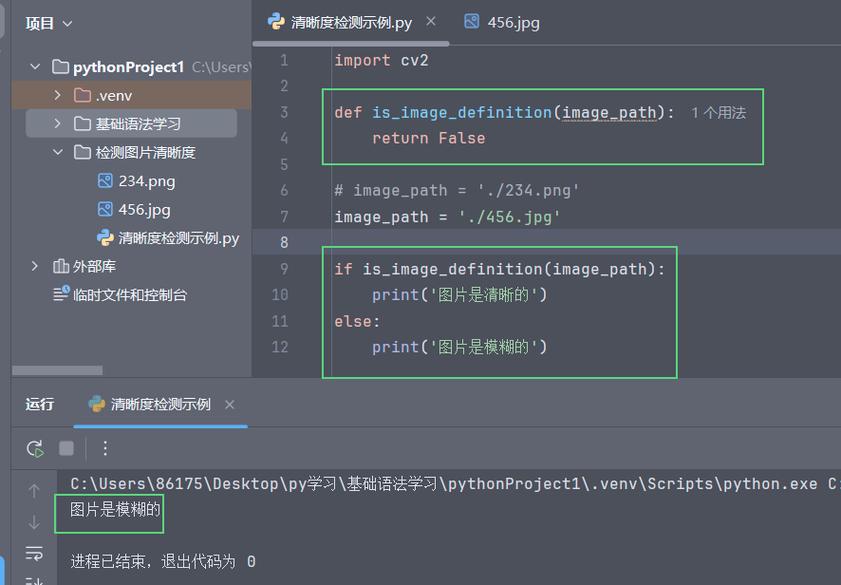The height and width of the screenshot is (585, 841).
Task: Click the Python icon of 清晰度检测示例.py in tree
Action: click(105, 238)
